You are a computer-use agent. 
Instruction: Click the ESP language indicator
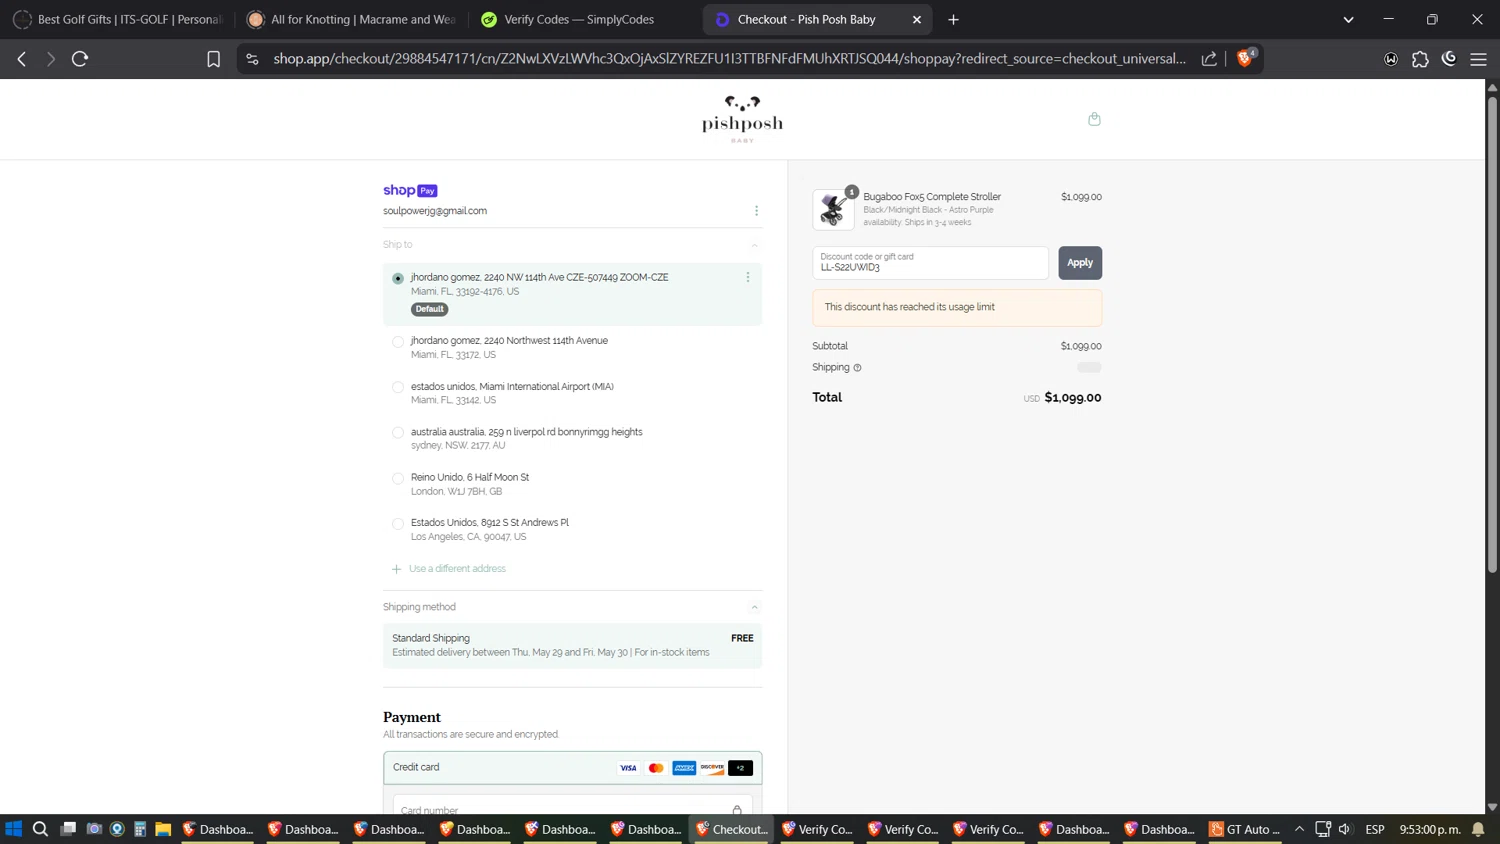click(x=1375, y=829)
